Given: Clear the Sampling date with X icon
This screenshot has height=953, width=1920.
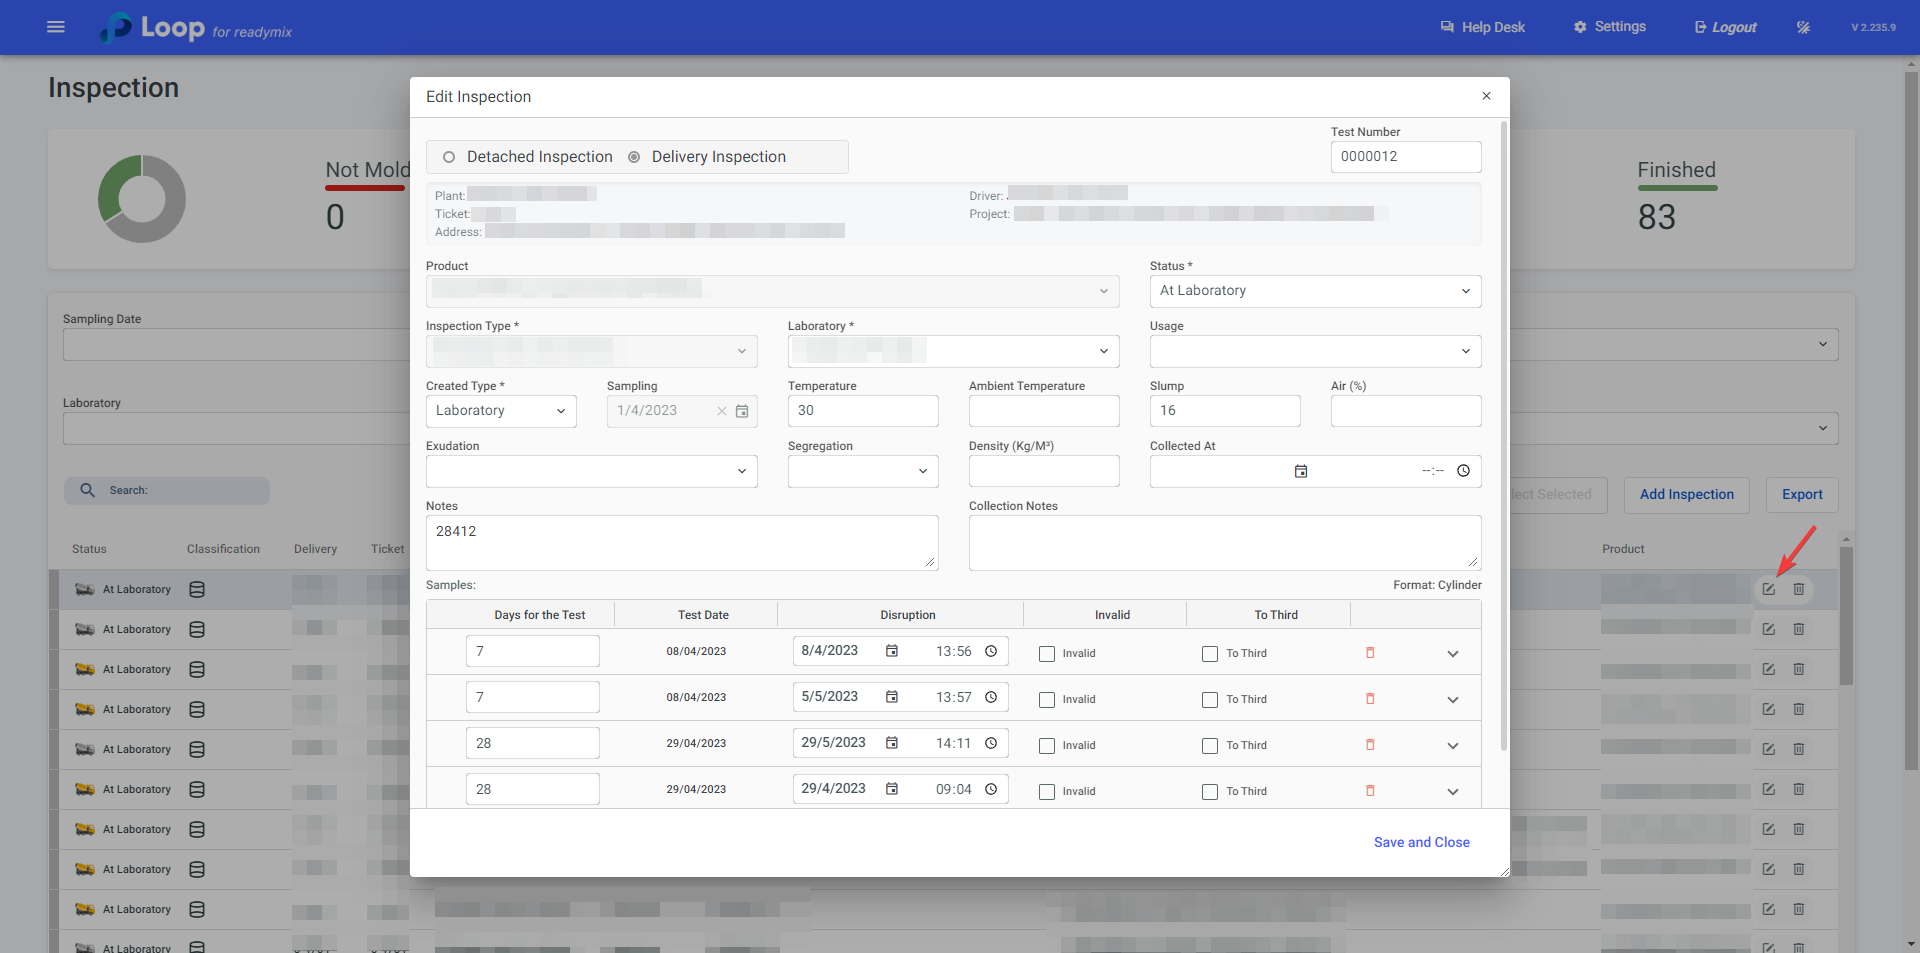Looking at the screenshot, I should coord(722,411).
